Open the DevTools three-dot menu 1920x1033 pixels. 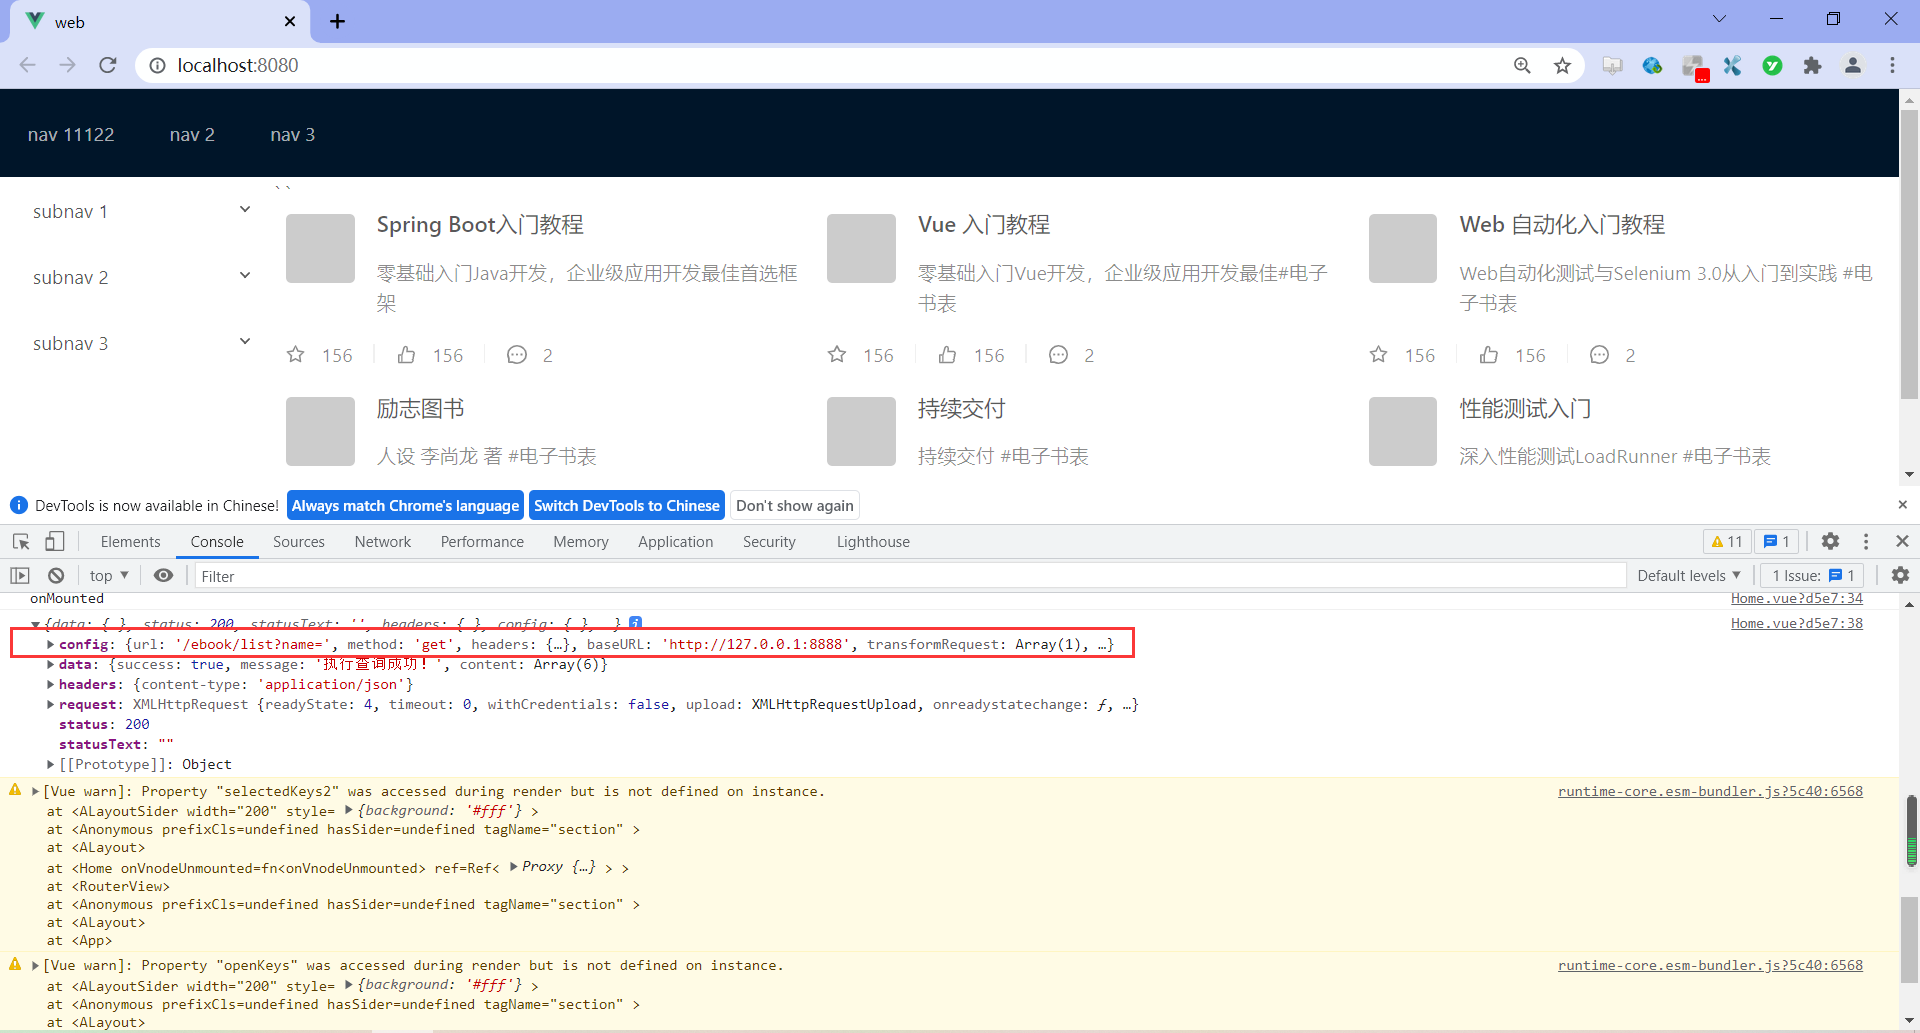(x=1866, y=541)
